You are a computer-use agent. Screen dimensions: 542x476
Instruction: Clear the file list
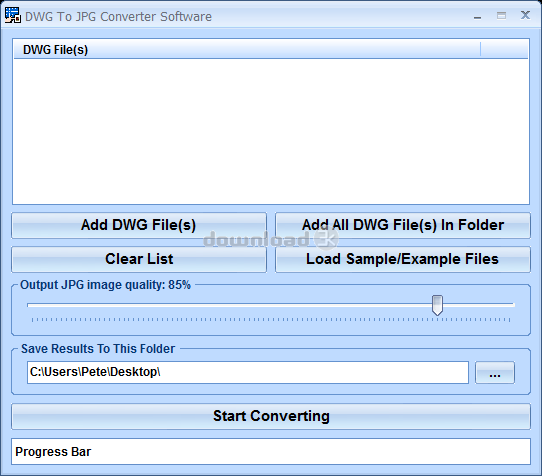[x=139, y=259]
